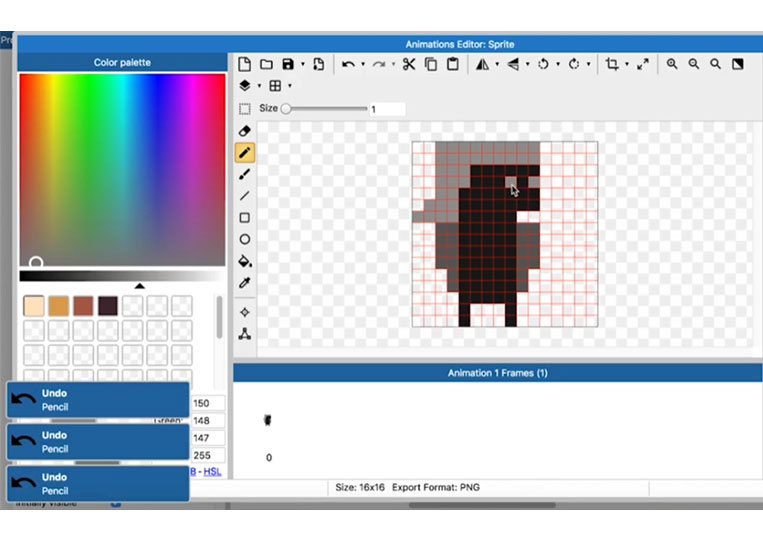
Task: Create a new file from toolbar
Action: click(244, 64)
